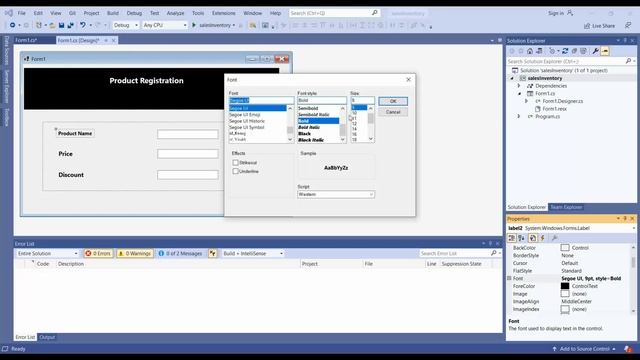
Task: Click the Home icon in Solution Explorer
Action: tap(530, 51)
